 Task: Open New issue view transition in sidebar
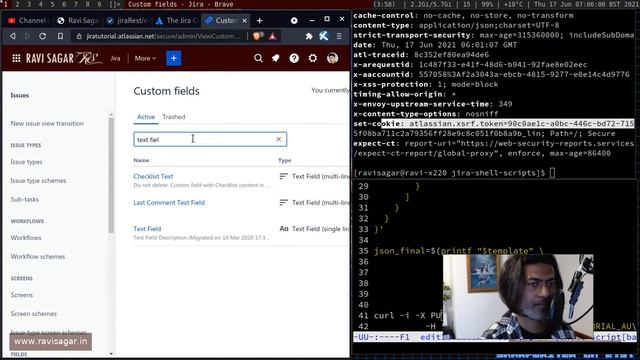tap(47, 123)
